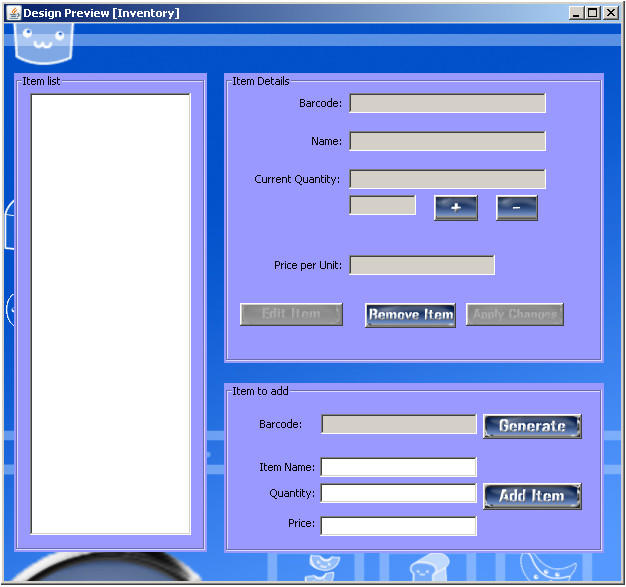Click the 'Item to add' panel title
Screen dimensions: 626x587
(x=260, y=391)
